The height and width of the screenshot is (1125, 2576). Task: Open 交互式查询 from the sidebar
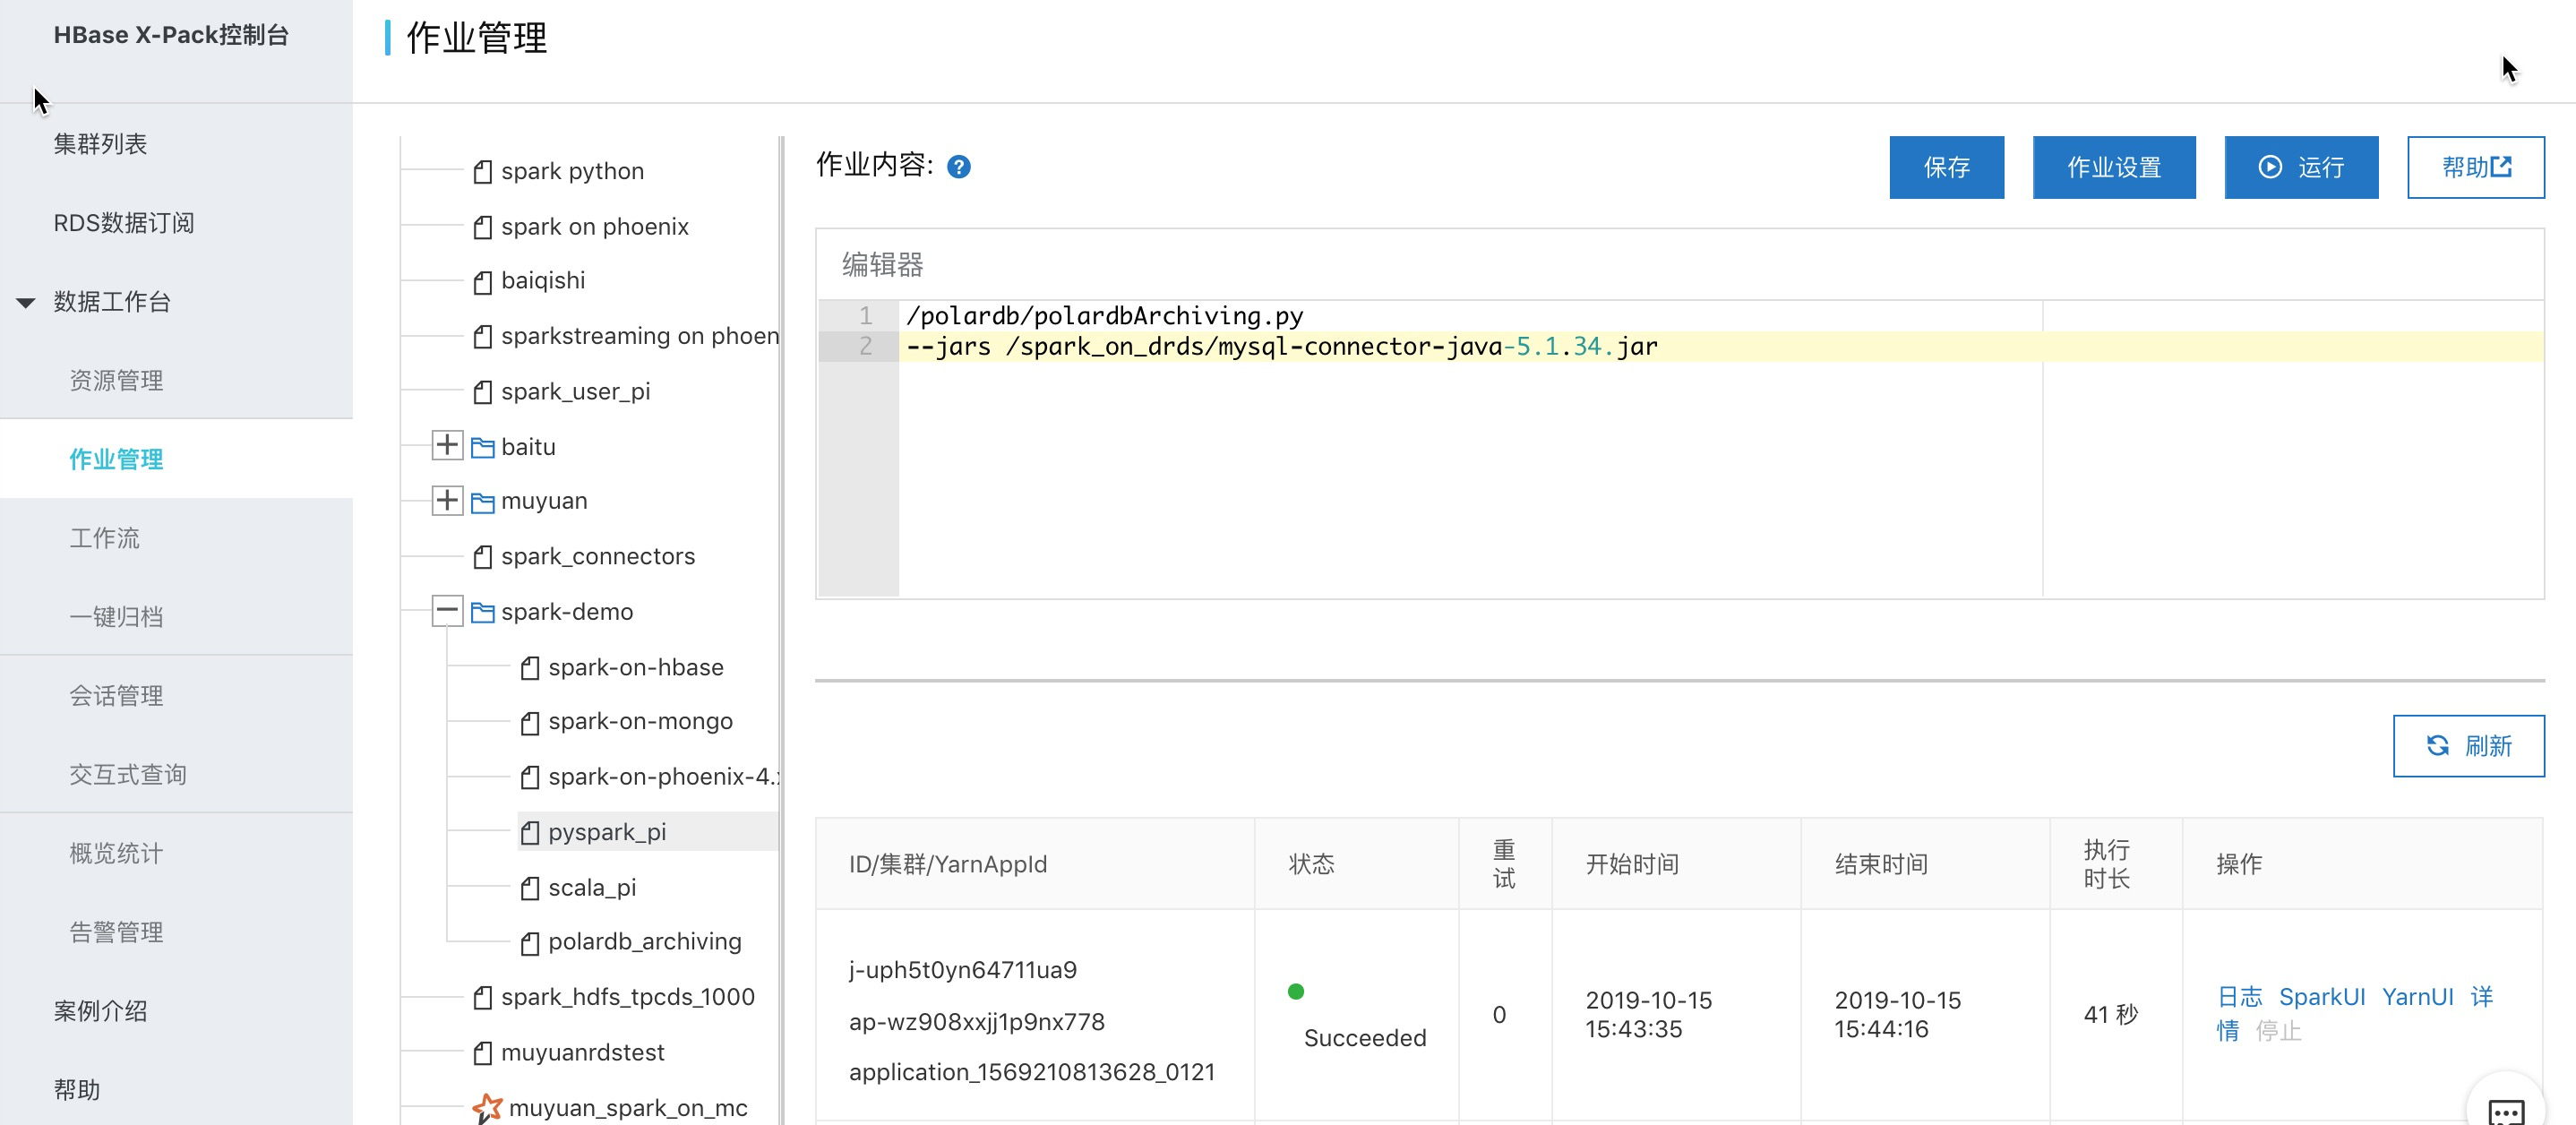[128, 774]
